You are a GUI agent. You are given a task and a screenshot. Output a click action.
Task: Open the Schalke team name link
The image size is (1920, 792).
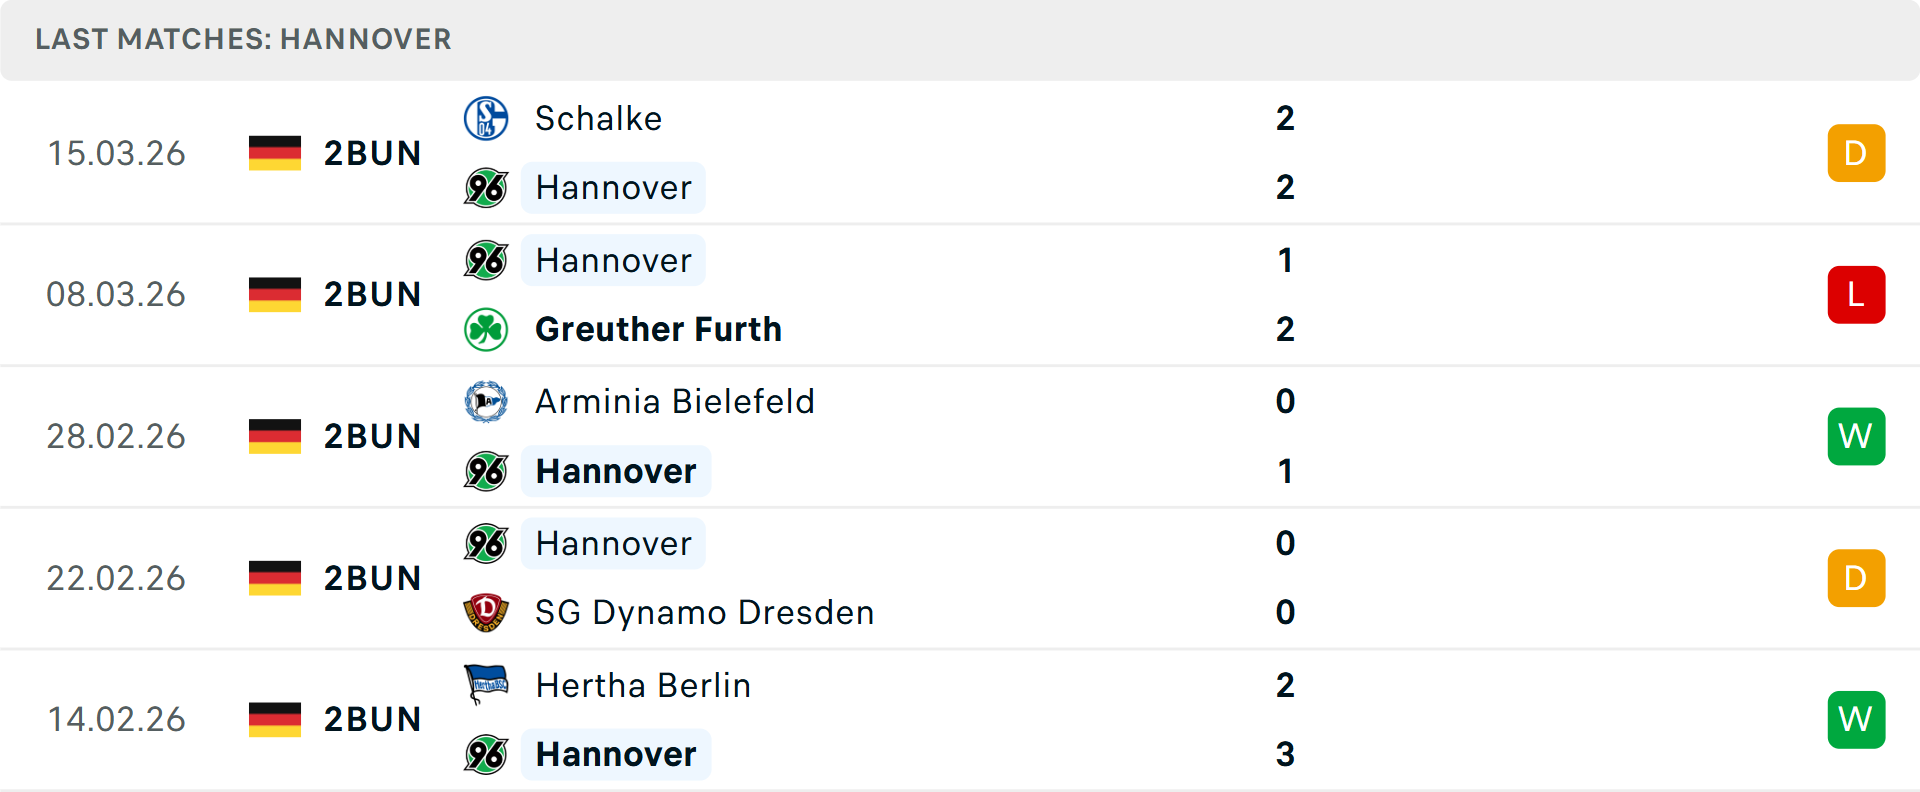[598, 118]
